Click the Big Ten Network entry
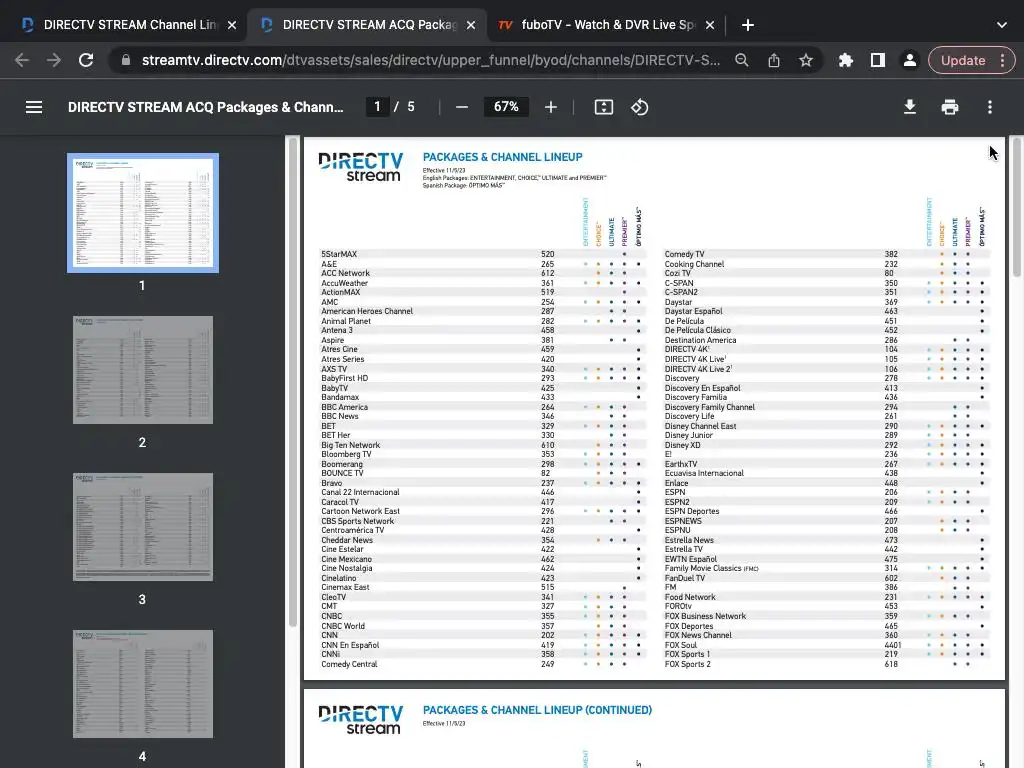The width and height of the screenshot is (1024, 768). pyautogui.click(x=350, y=445)
